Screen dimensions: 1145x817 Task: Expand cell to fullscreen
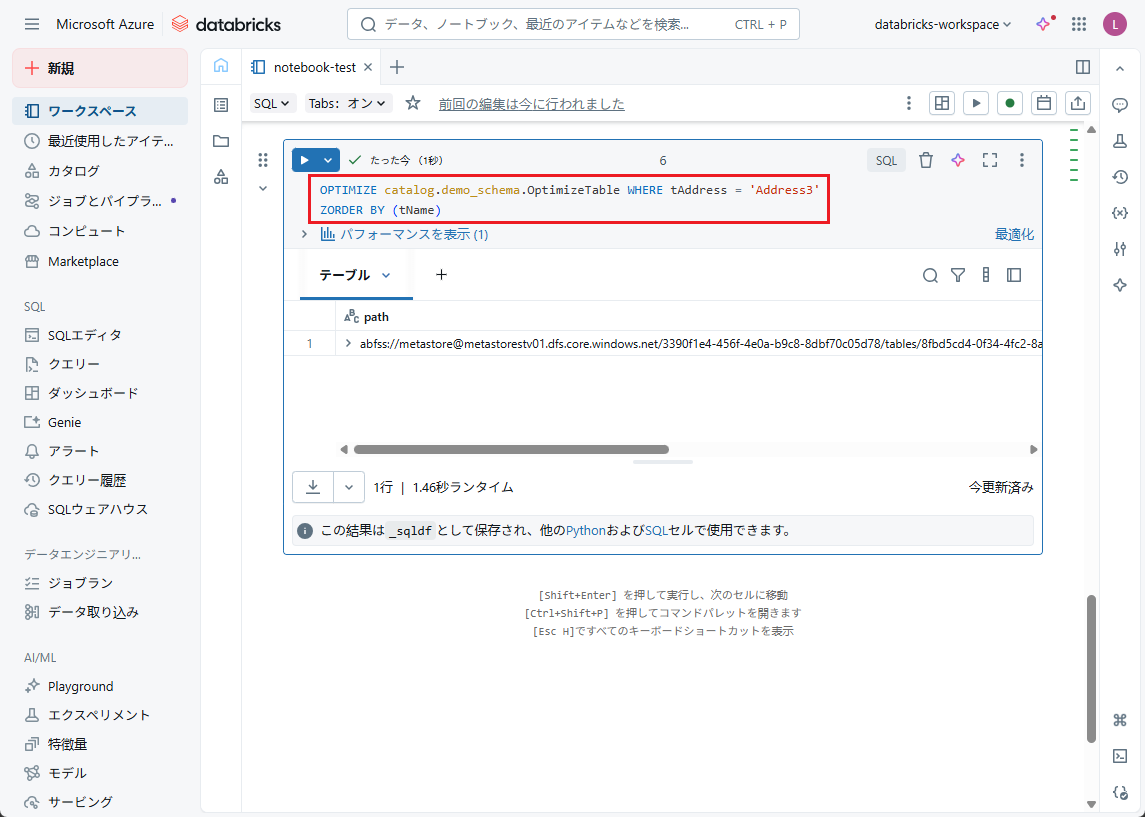[x=990, y=160]
